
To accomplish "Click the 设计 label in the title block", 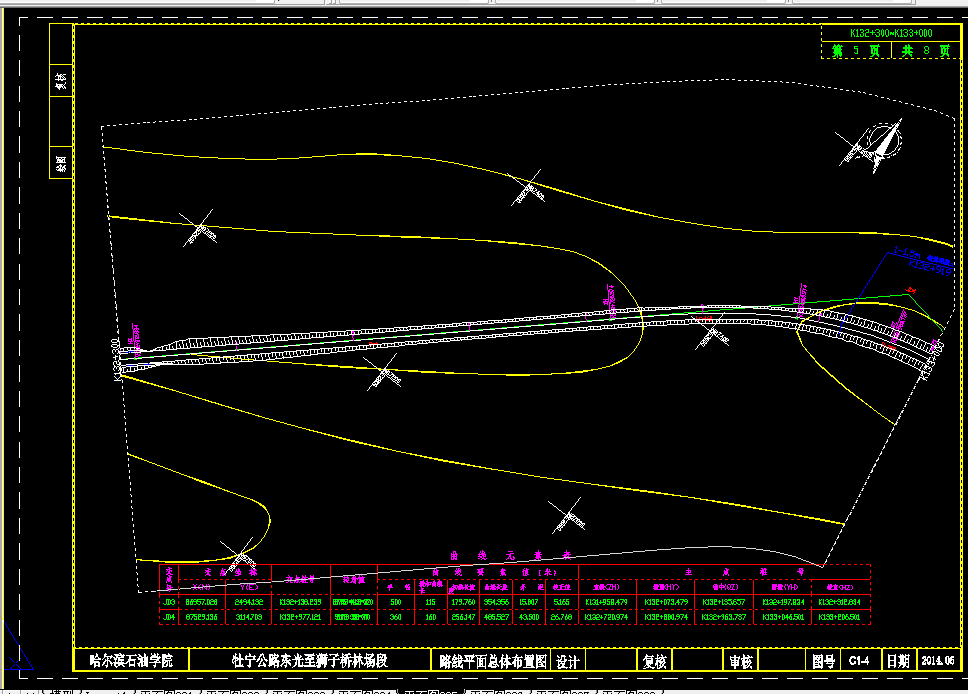I will (x=567, y=662).
